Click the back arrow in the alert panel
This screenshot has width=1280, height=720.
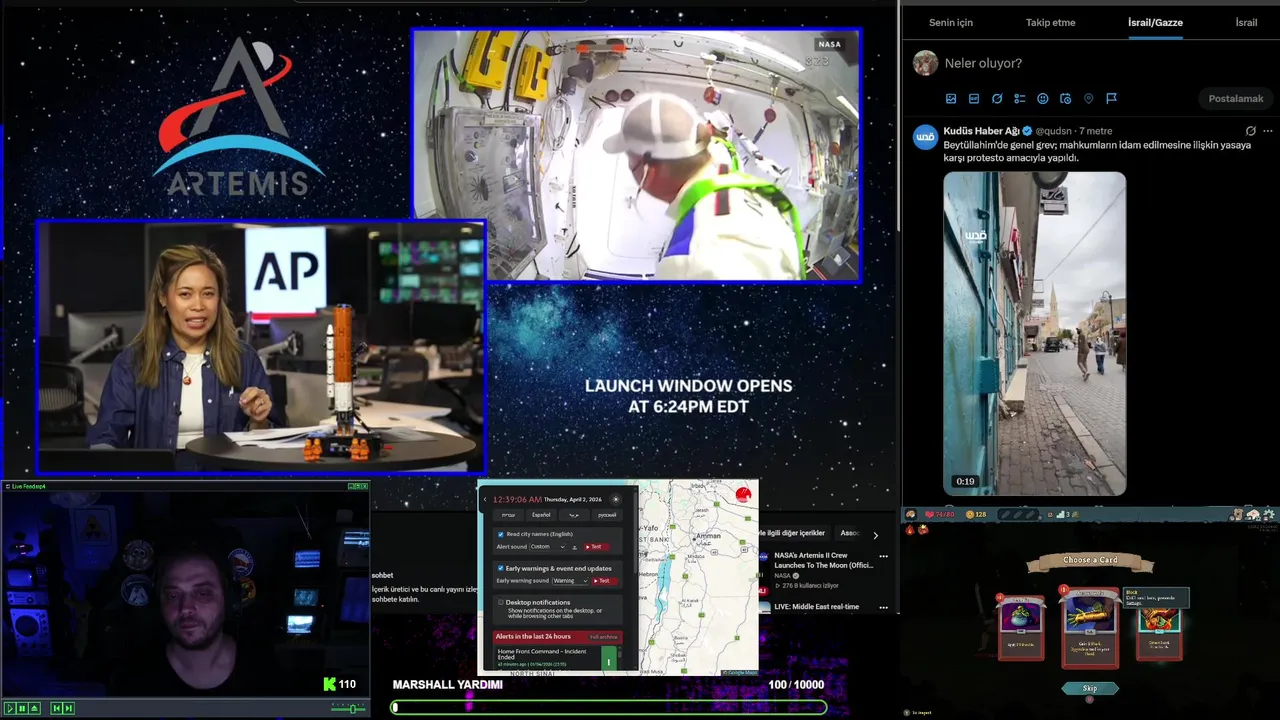485,499
